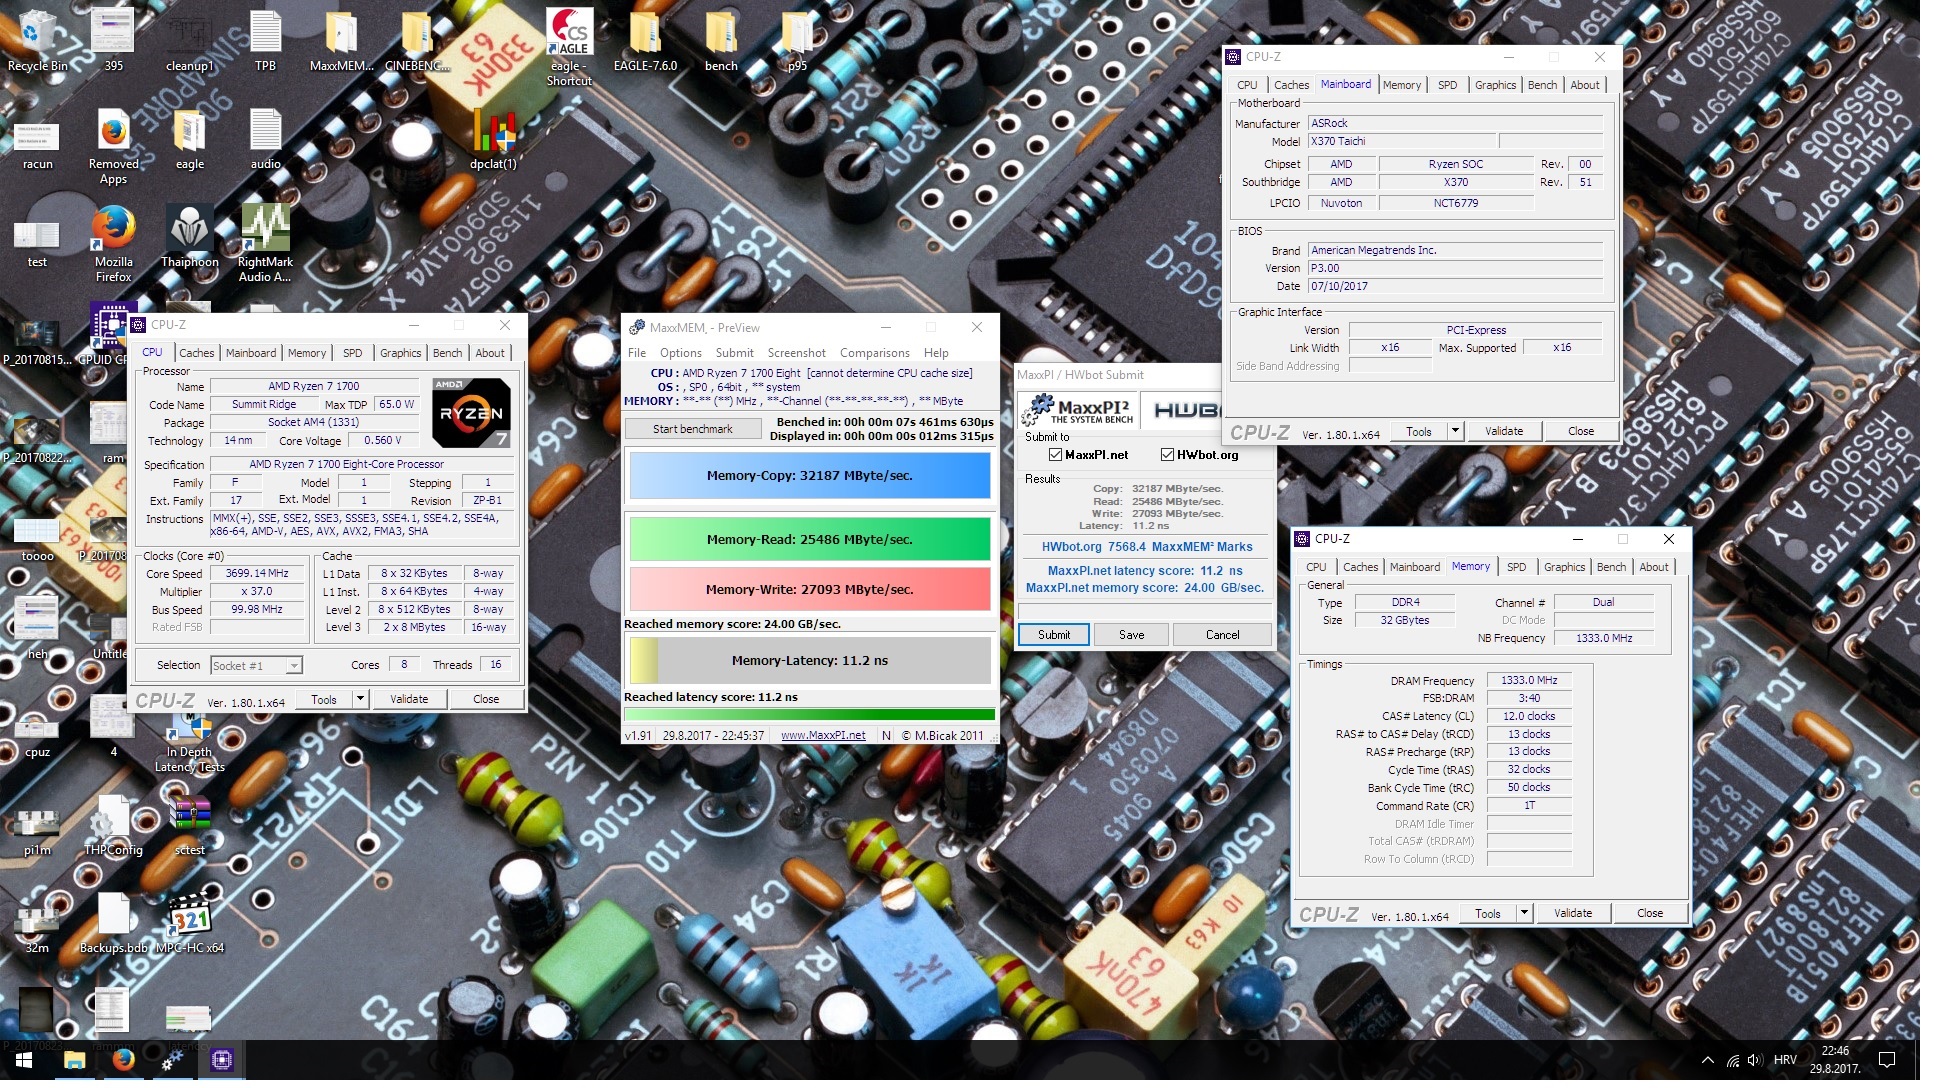Open the cleanup1 desktop icon
1934x1088 pixels.
click(189, 40)
